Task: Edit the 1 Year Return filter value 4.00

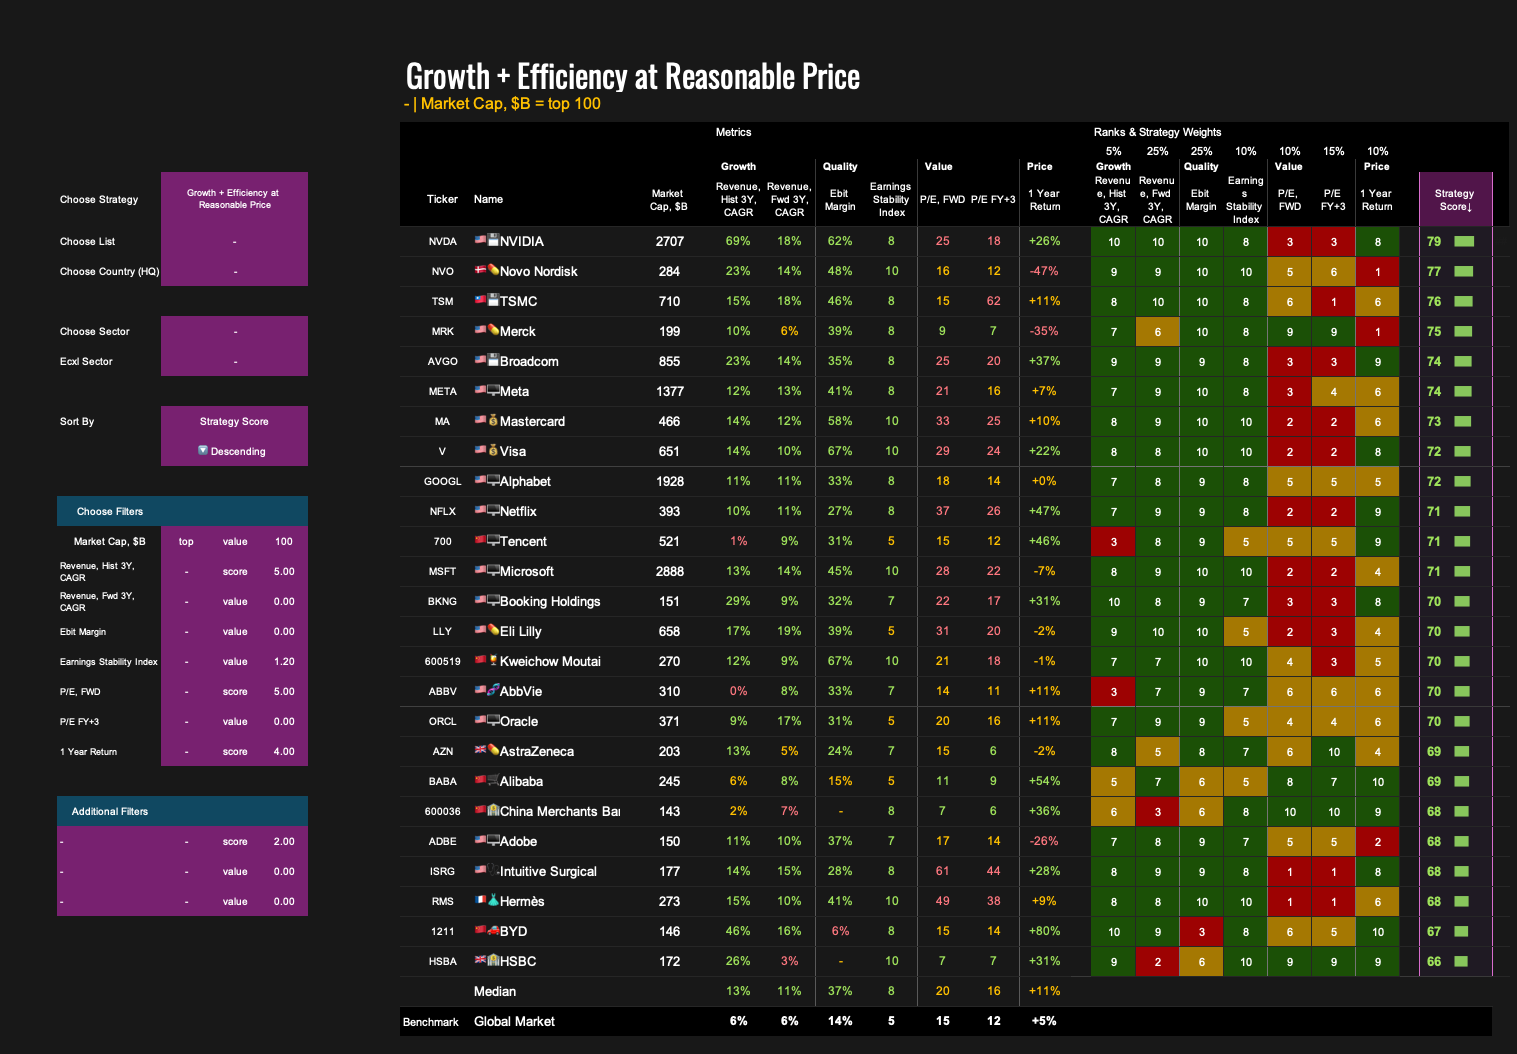Action: tap(284, 751)
